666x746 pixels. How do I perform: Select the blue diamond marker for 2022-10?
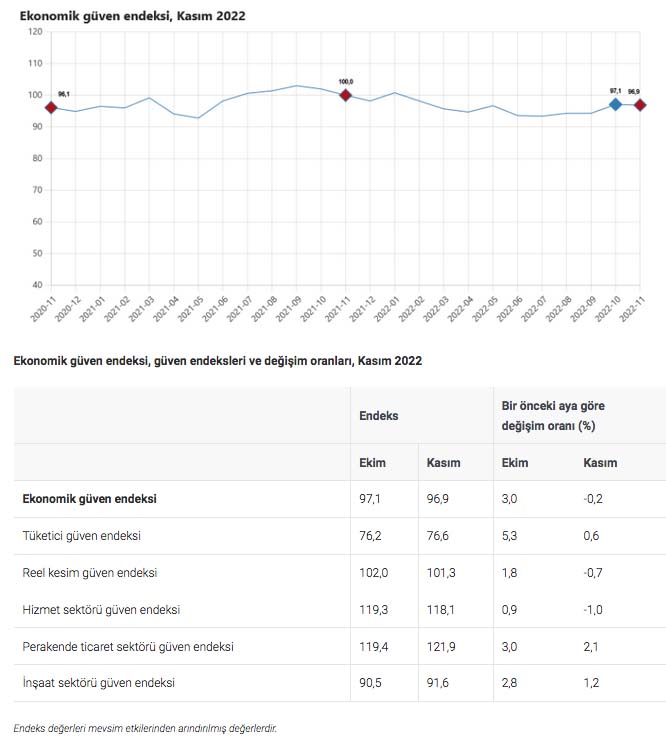pyautogui.click(x=616, y=104)
